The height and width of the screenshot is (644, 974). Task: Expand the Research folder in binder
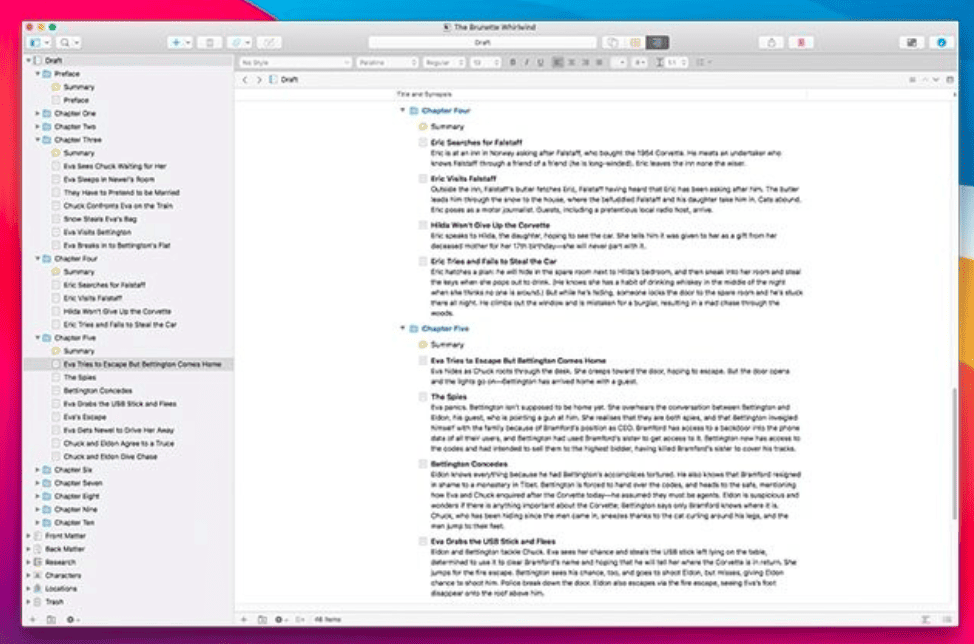click(28, 562)
